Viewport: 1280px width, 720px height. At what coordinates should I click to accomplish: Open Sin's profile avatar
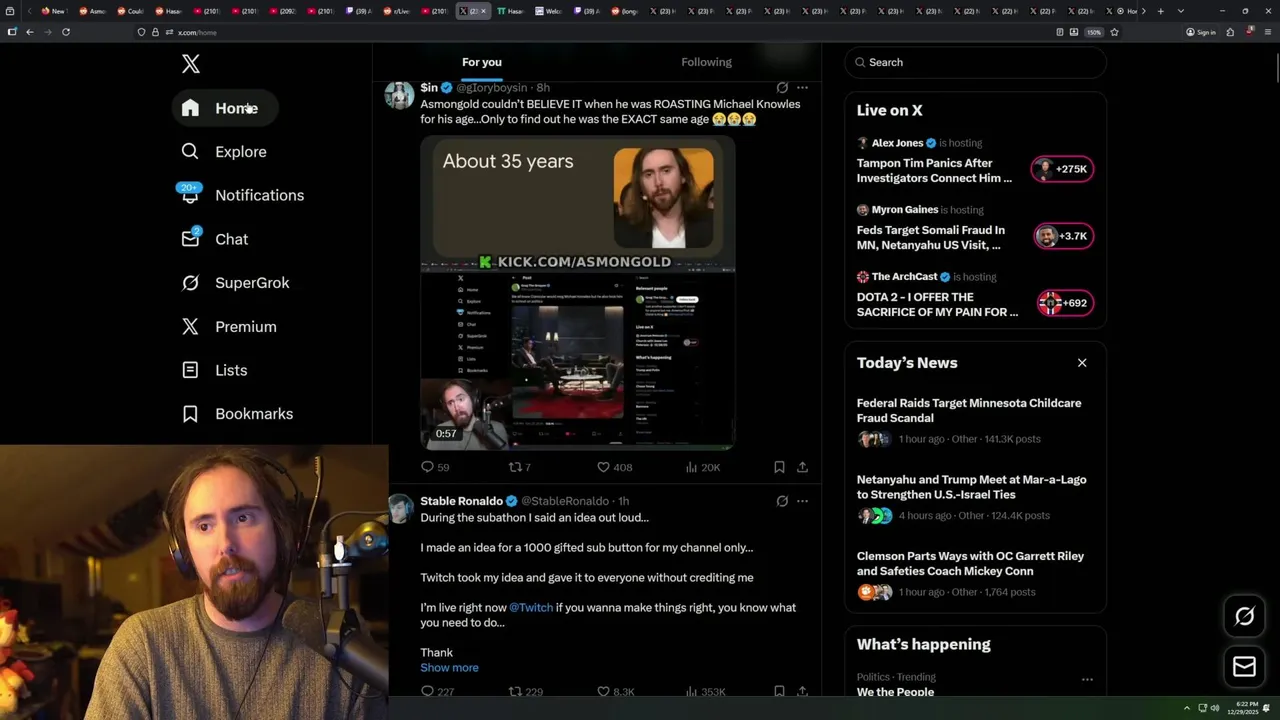[400, 96]
